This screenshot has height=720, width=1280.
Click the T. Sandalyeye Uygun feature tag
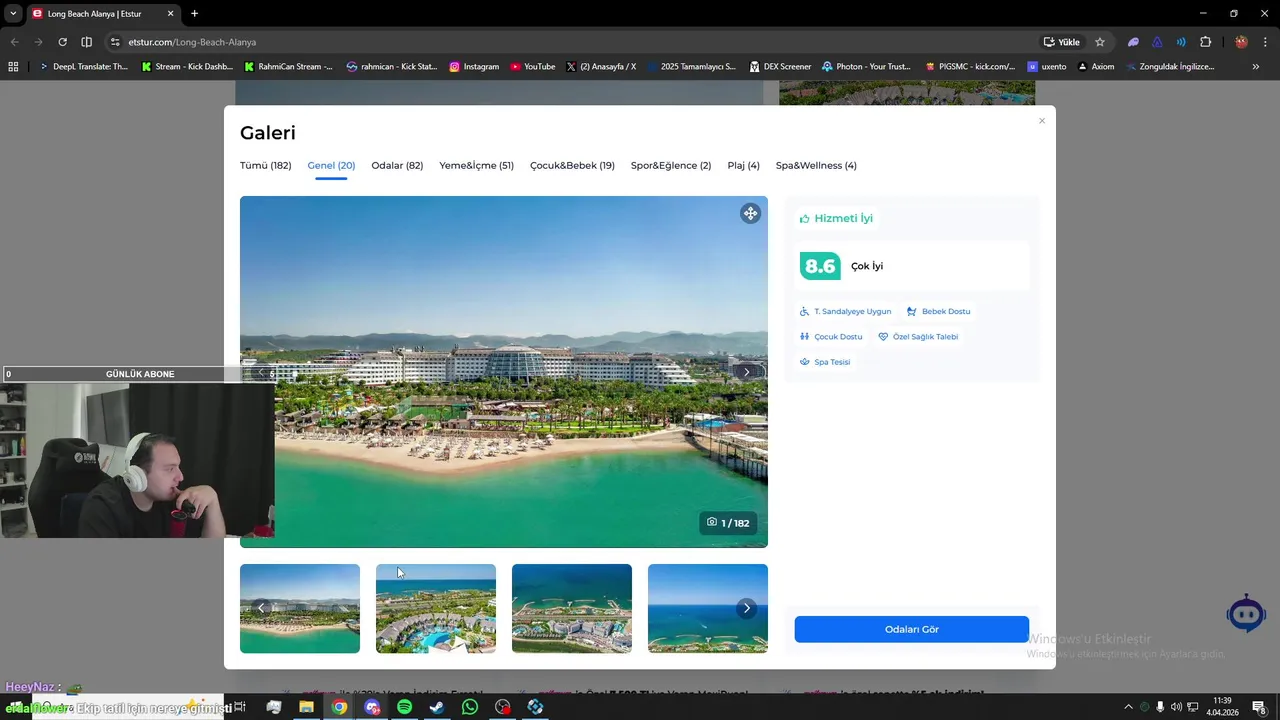[845, 311]
